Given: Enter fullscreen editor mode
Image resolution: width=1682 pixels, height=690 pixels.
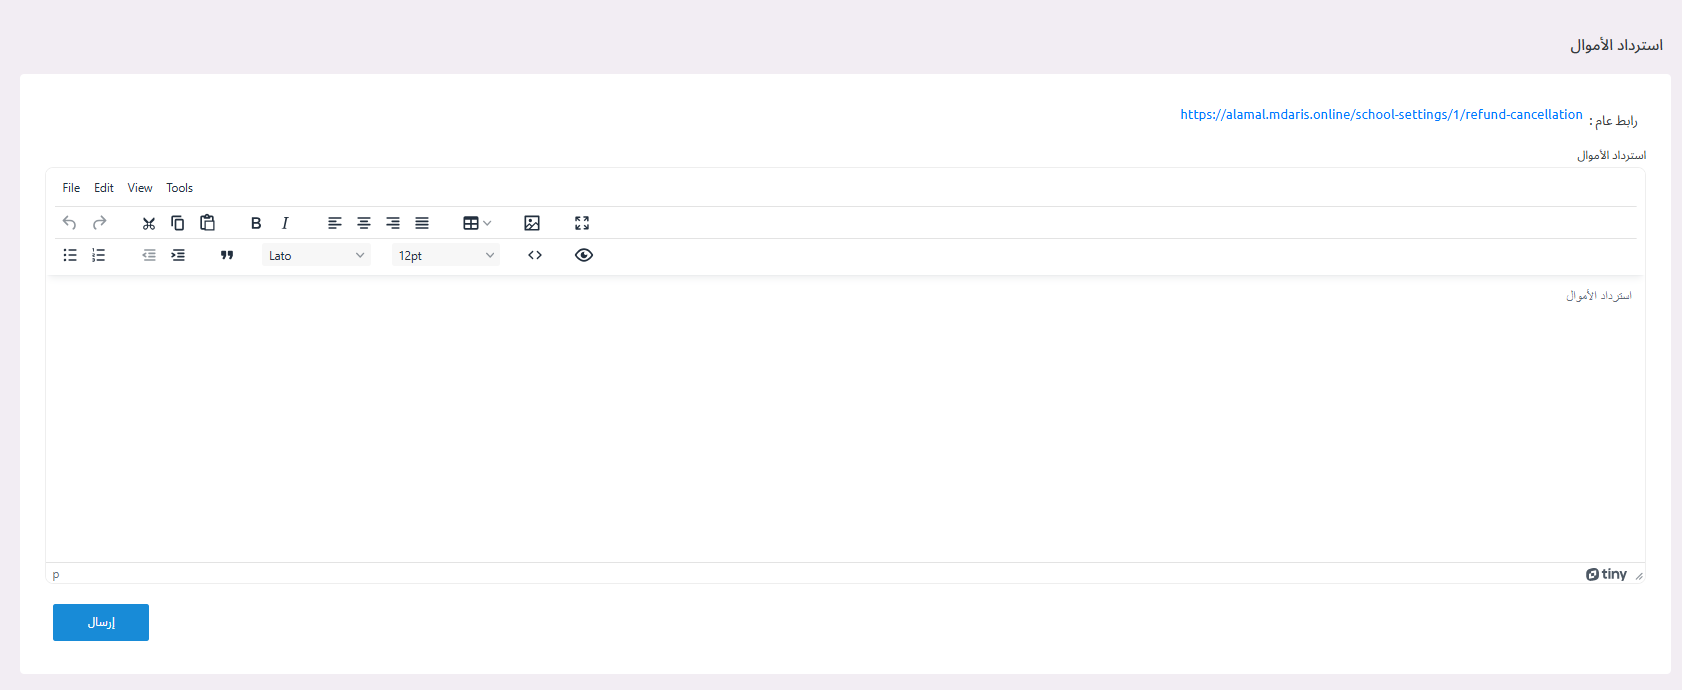Looking at the screenshot, I should (x=582, y=223).
